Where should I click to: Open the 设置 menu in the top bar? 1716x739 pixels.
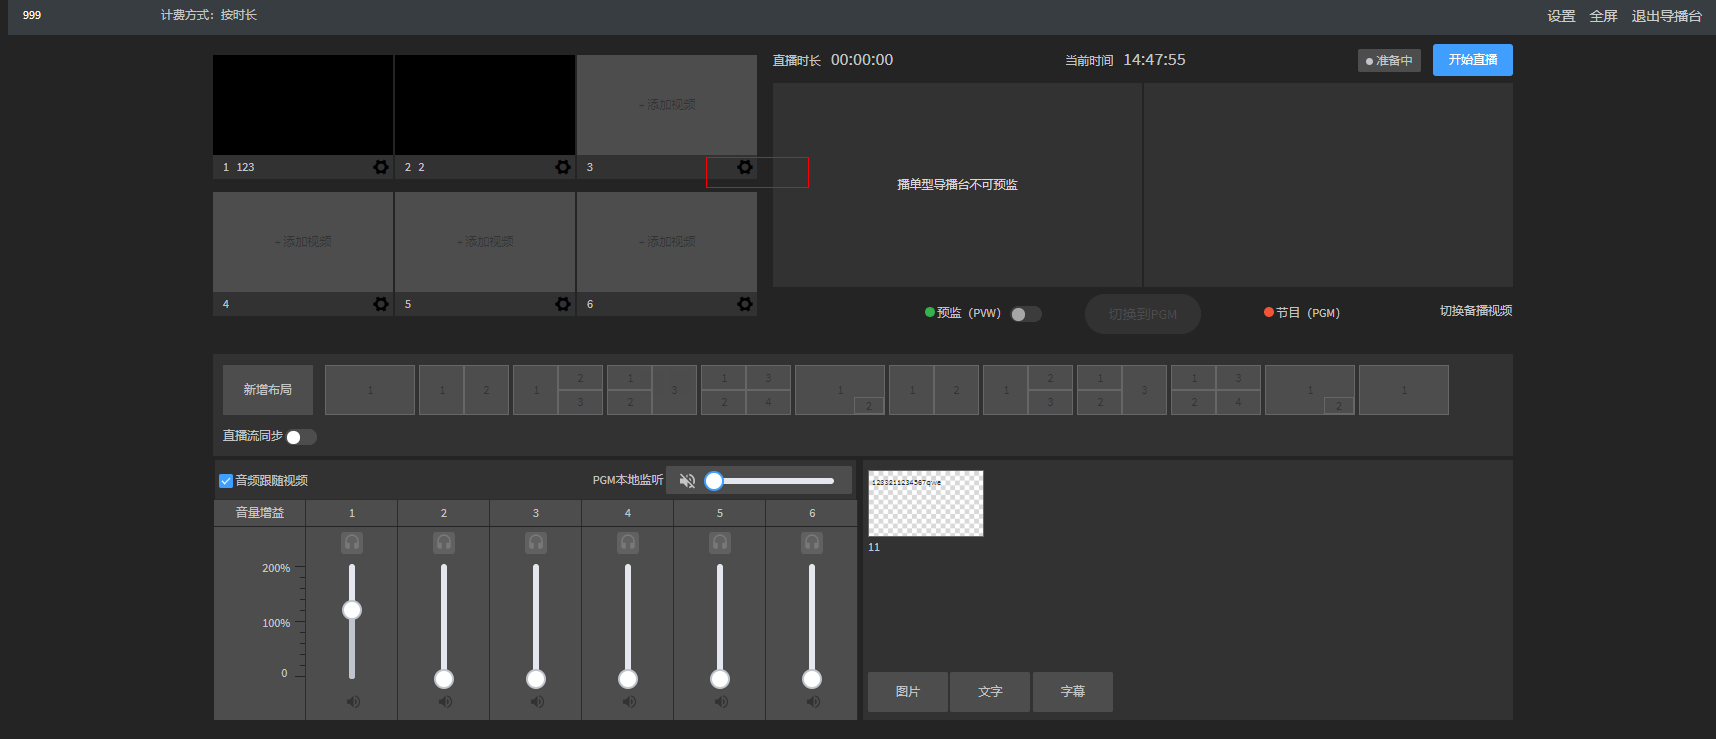(1561, 16)
